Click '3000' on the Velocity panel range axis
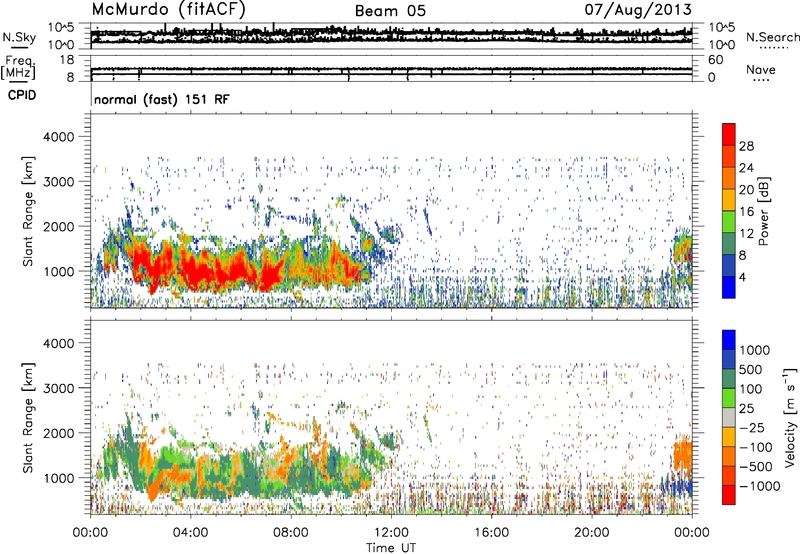Viewport: 800px width, 554px height. pos(59,388)
